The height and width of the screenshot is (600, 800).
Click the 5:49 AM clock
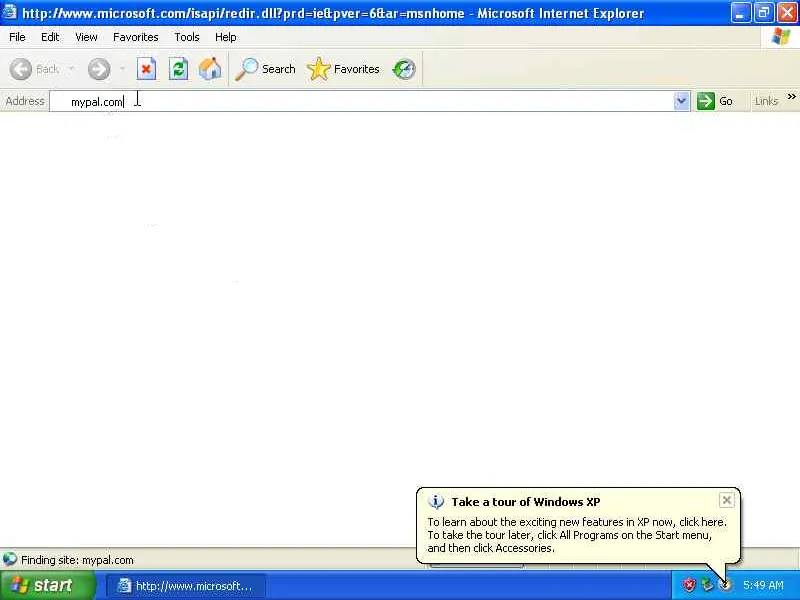(763, 585)
